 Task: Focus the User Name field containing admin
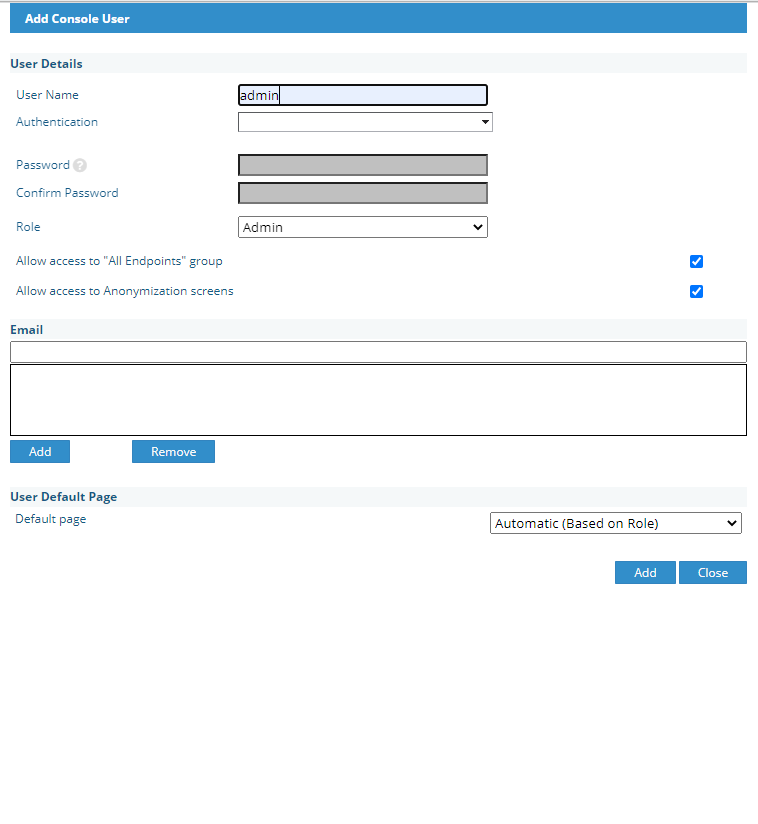pyautogui.click(x=362, y=95)
